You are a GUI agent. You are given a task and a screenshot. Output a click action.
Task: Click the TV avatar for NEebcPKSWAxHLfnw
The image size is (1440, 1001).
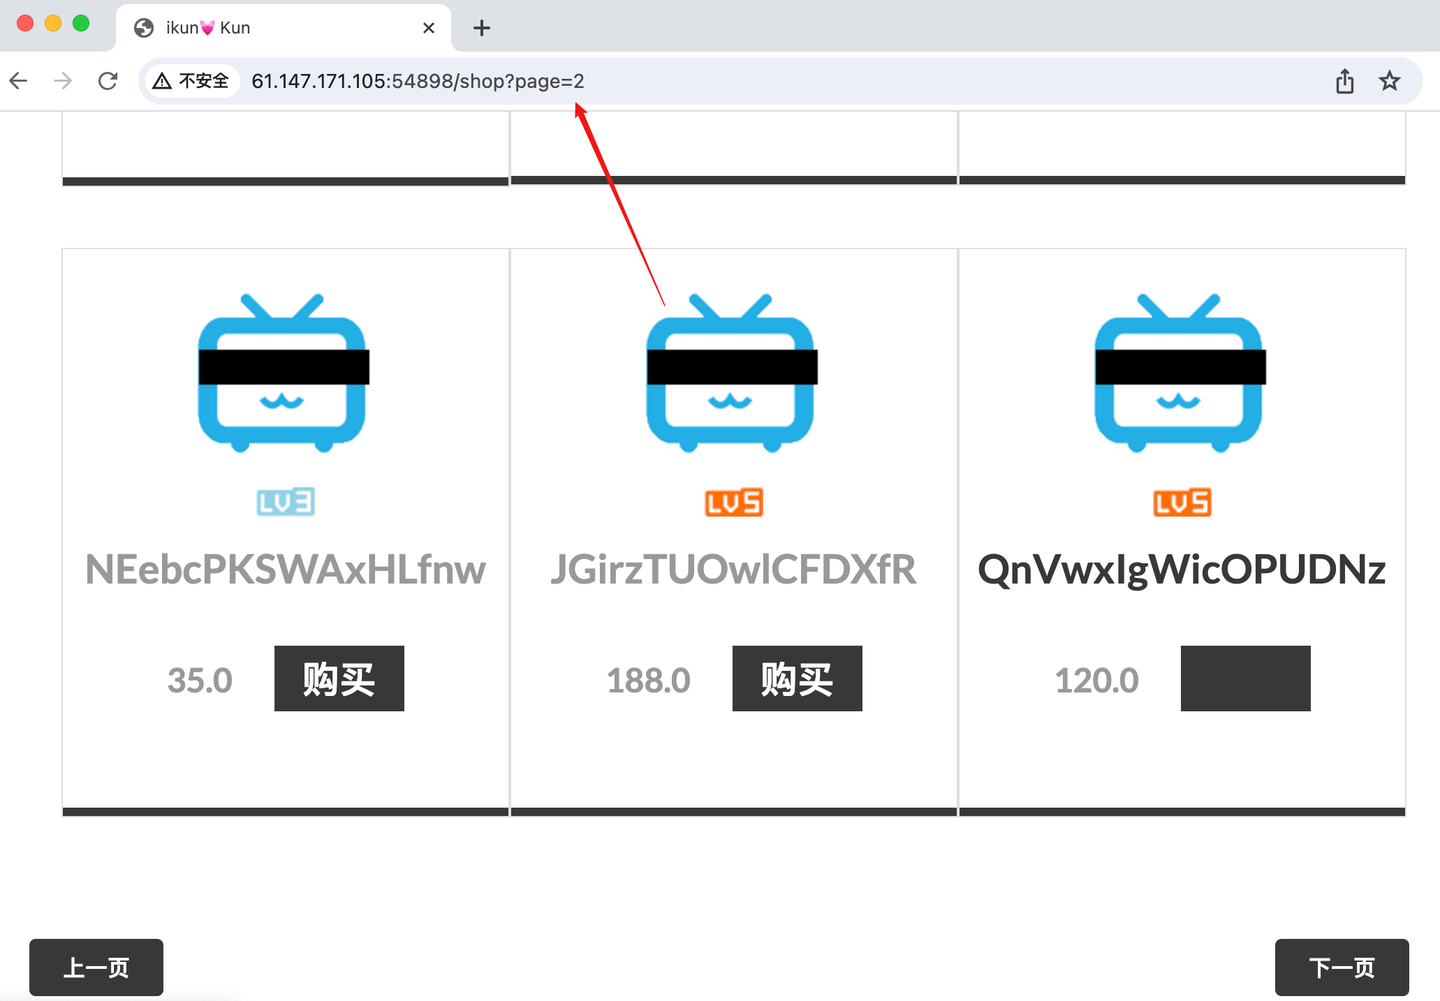[284, 373]
